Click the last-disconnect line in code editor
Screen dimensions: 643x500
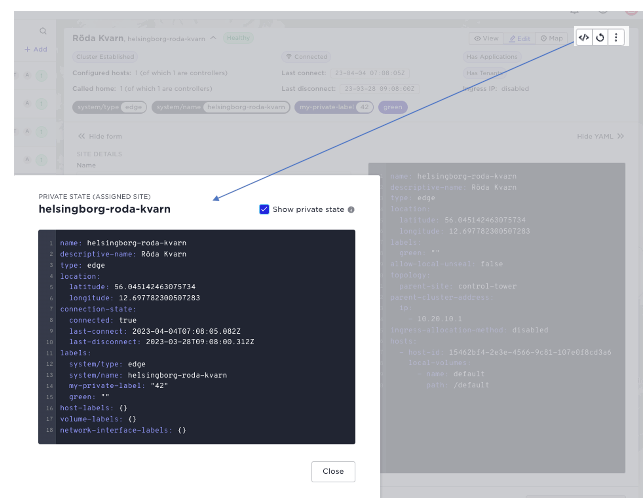pyautogui.click(x=162, y=342)
